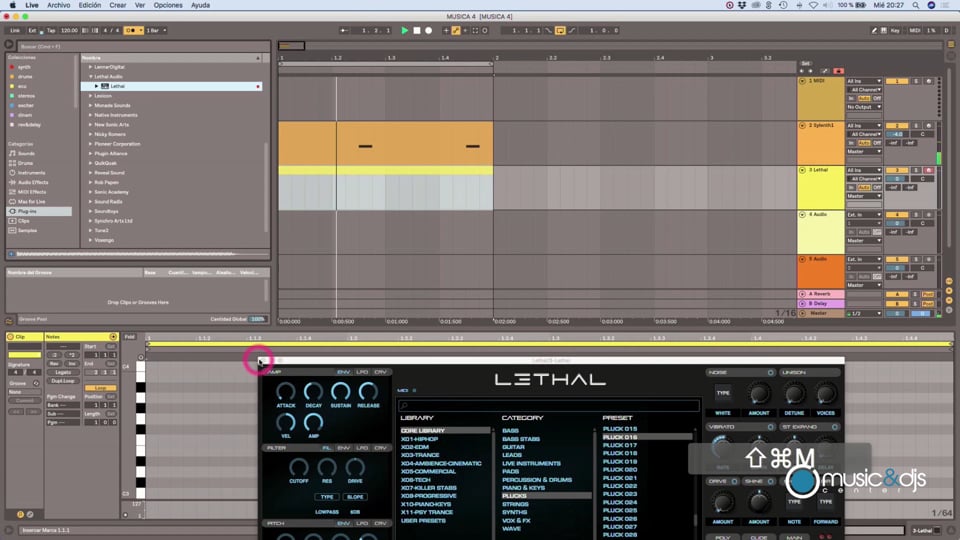Expand the Native Instruments folder
960x540 pixels.
click(91, 115)
